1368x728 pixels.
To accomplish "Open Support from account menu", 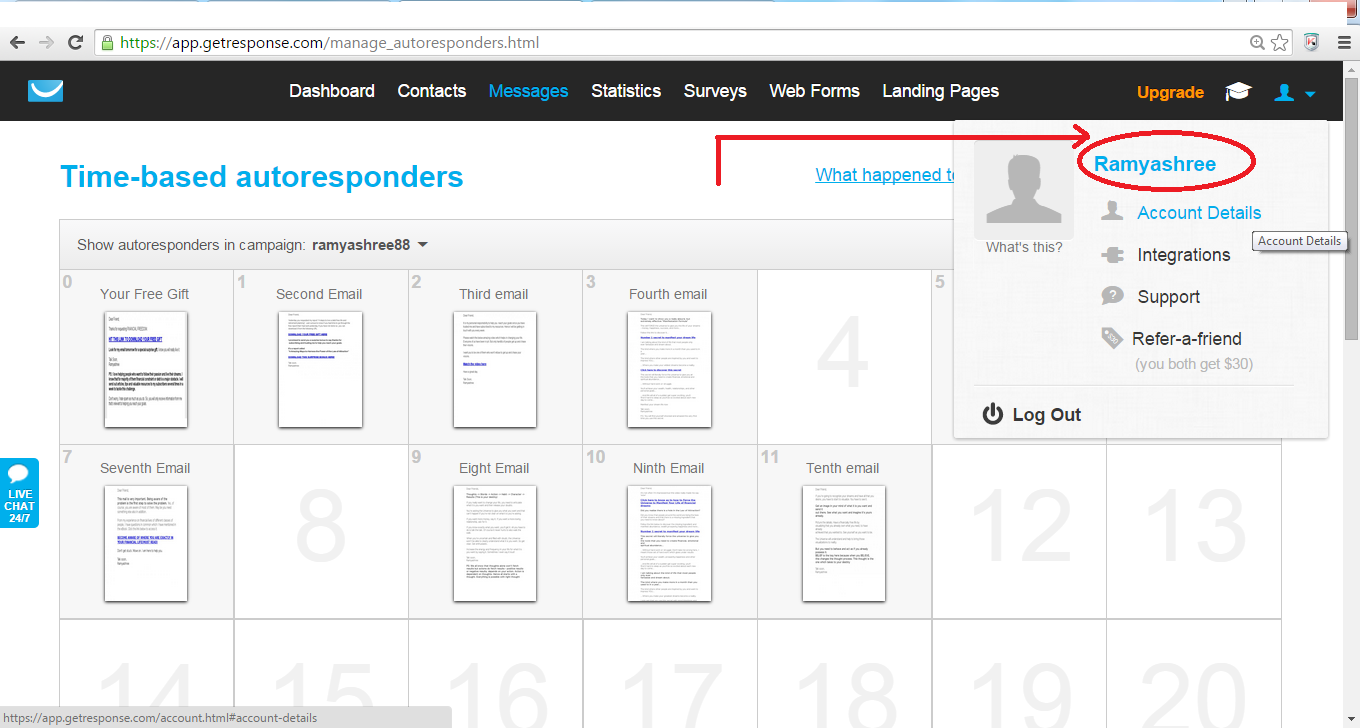I will tap(1168, 297).
